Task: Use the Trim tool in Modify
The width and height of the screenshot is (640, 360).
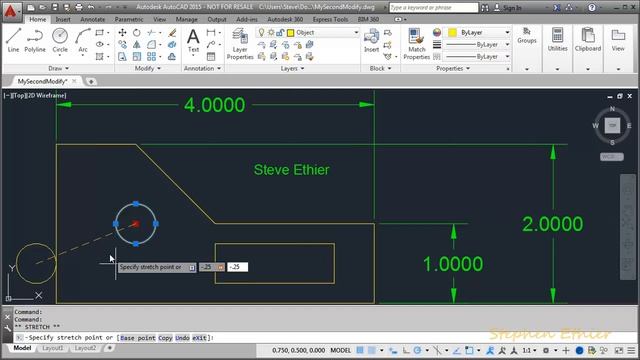Action: point(151,33)
